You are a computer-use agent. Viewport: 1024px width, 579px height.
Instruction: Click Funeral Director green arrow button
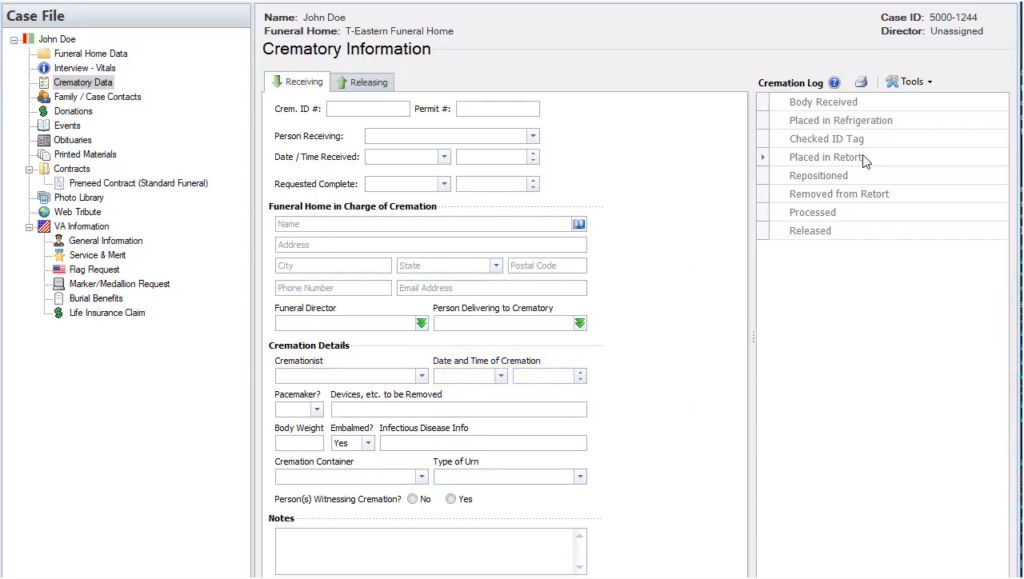tap(421, 323)
